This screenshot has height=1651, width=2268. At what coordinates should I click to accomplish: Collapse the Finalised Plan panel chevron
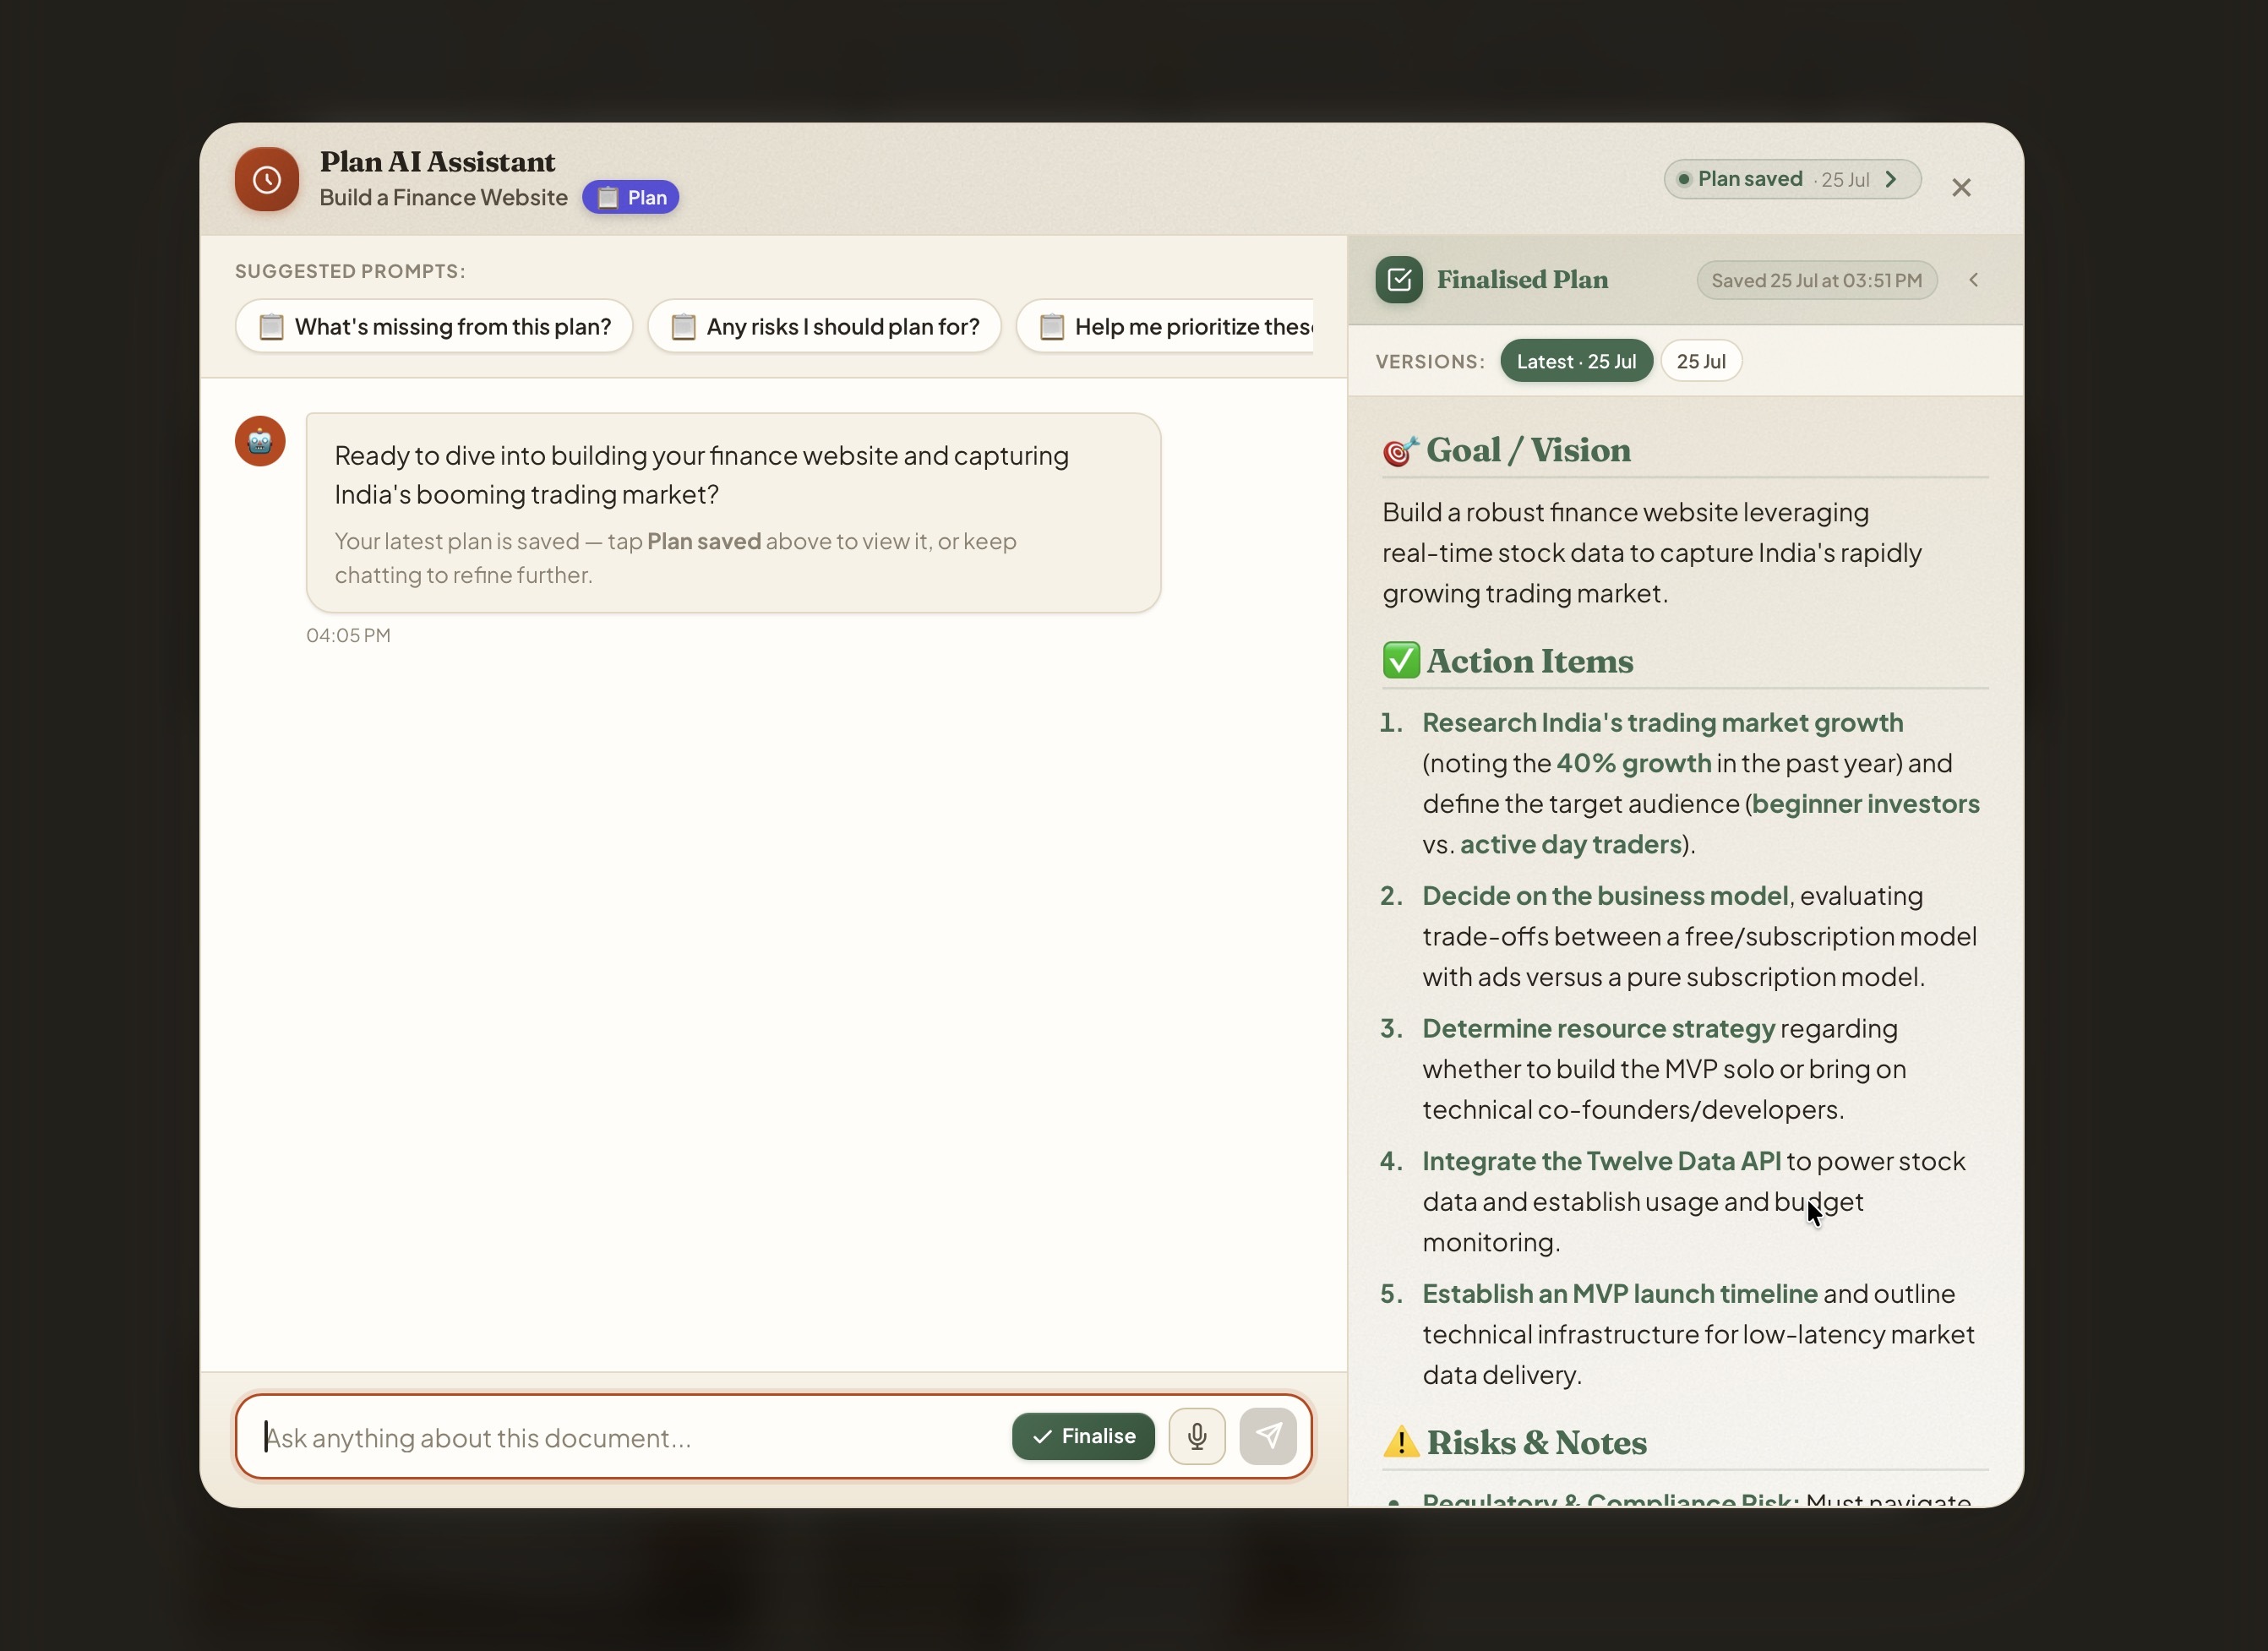pos(1974,281)
